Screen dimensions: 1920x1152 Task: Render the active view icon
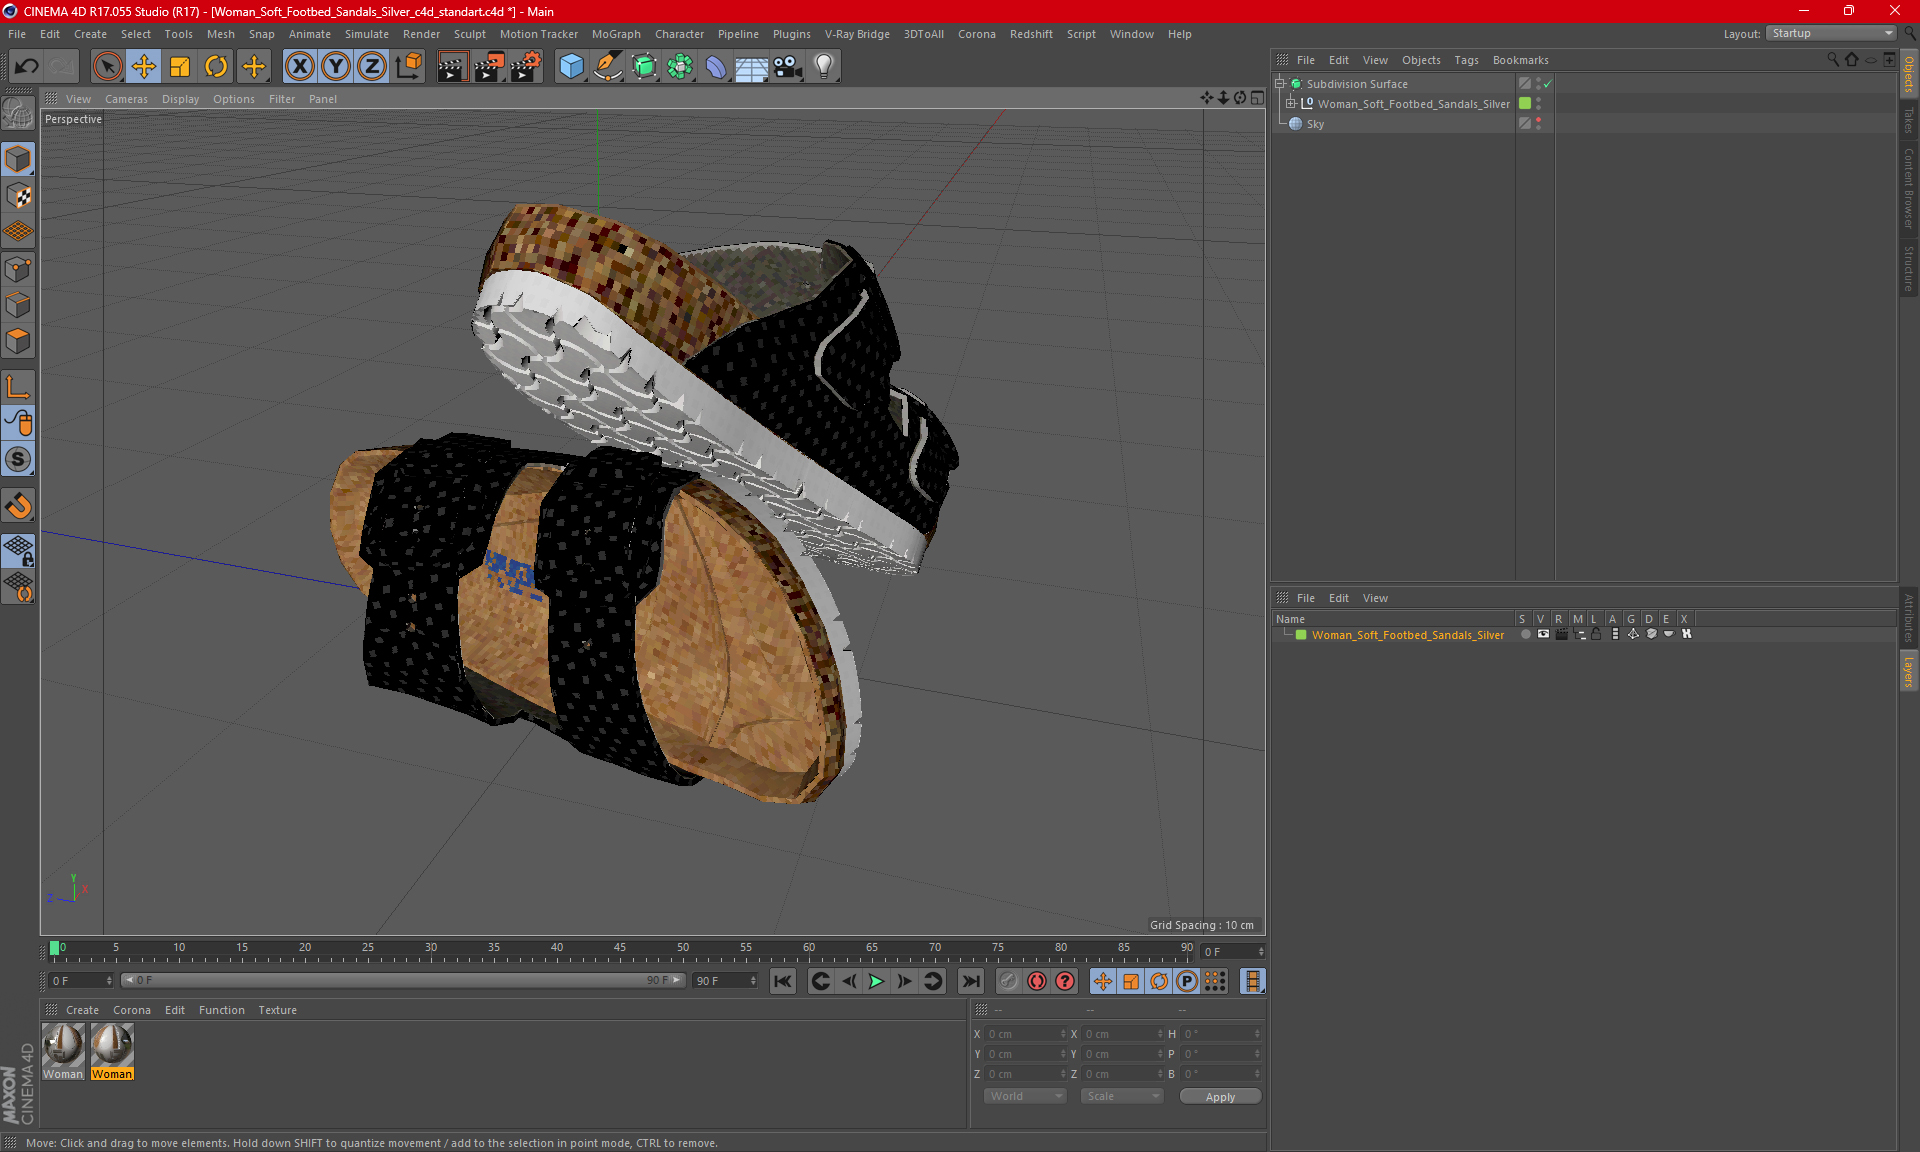pyautogui.click(x=452, y=66)
